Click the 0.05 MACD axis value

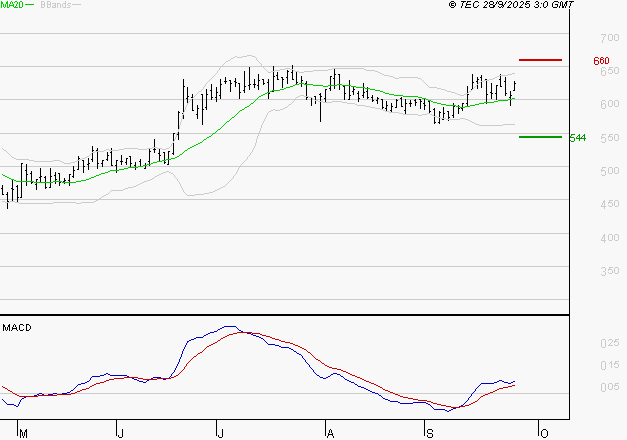coord(605,387)
